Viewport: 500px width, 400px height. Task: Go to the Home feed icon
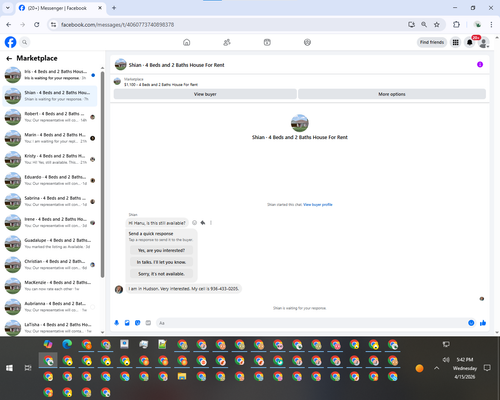coord(187,42)
